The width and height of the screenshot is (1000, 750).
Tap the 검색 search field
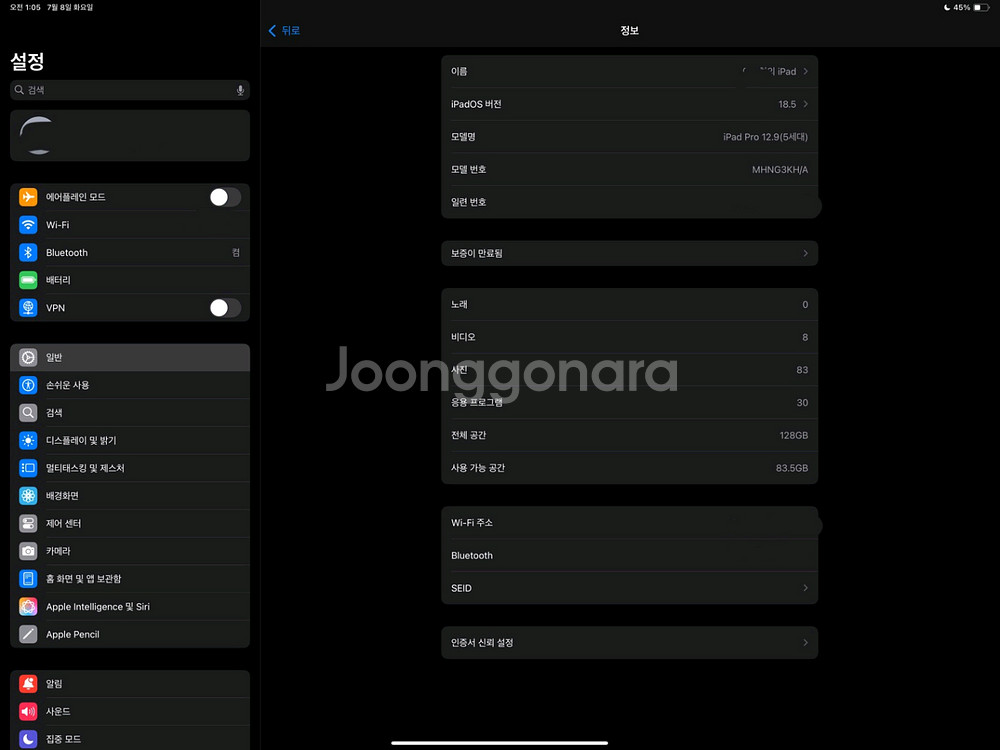pyautogui.click(x=130, y=91)
